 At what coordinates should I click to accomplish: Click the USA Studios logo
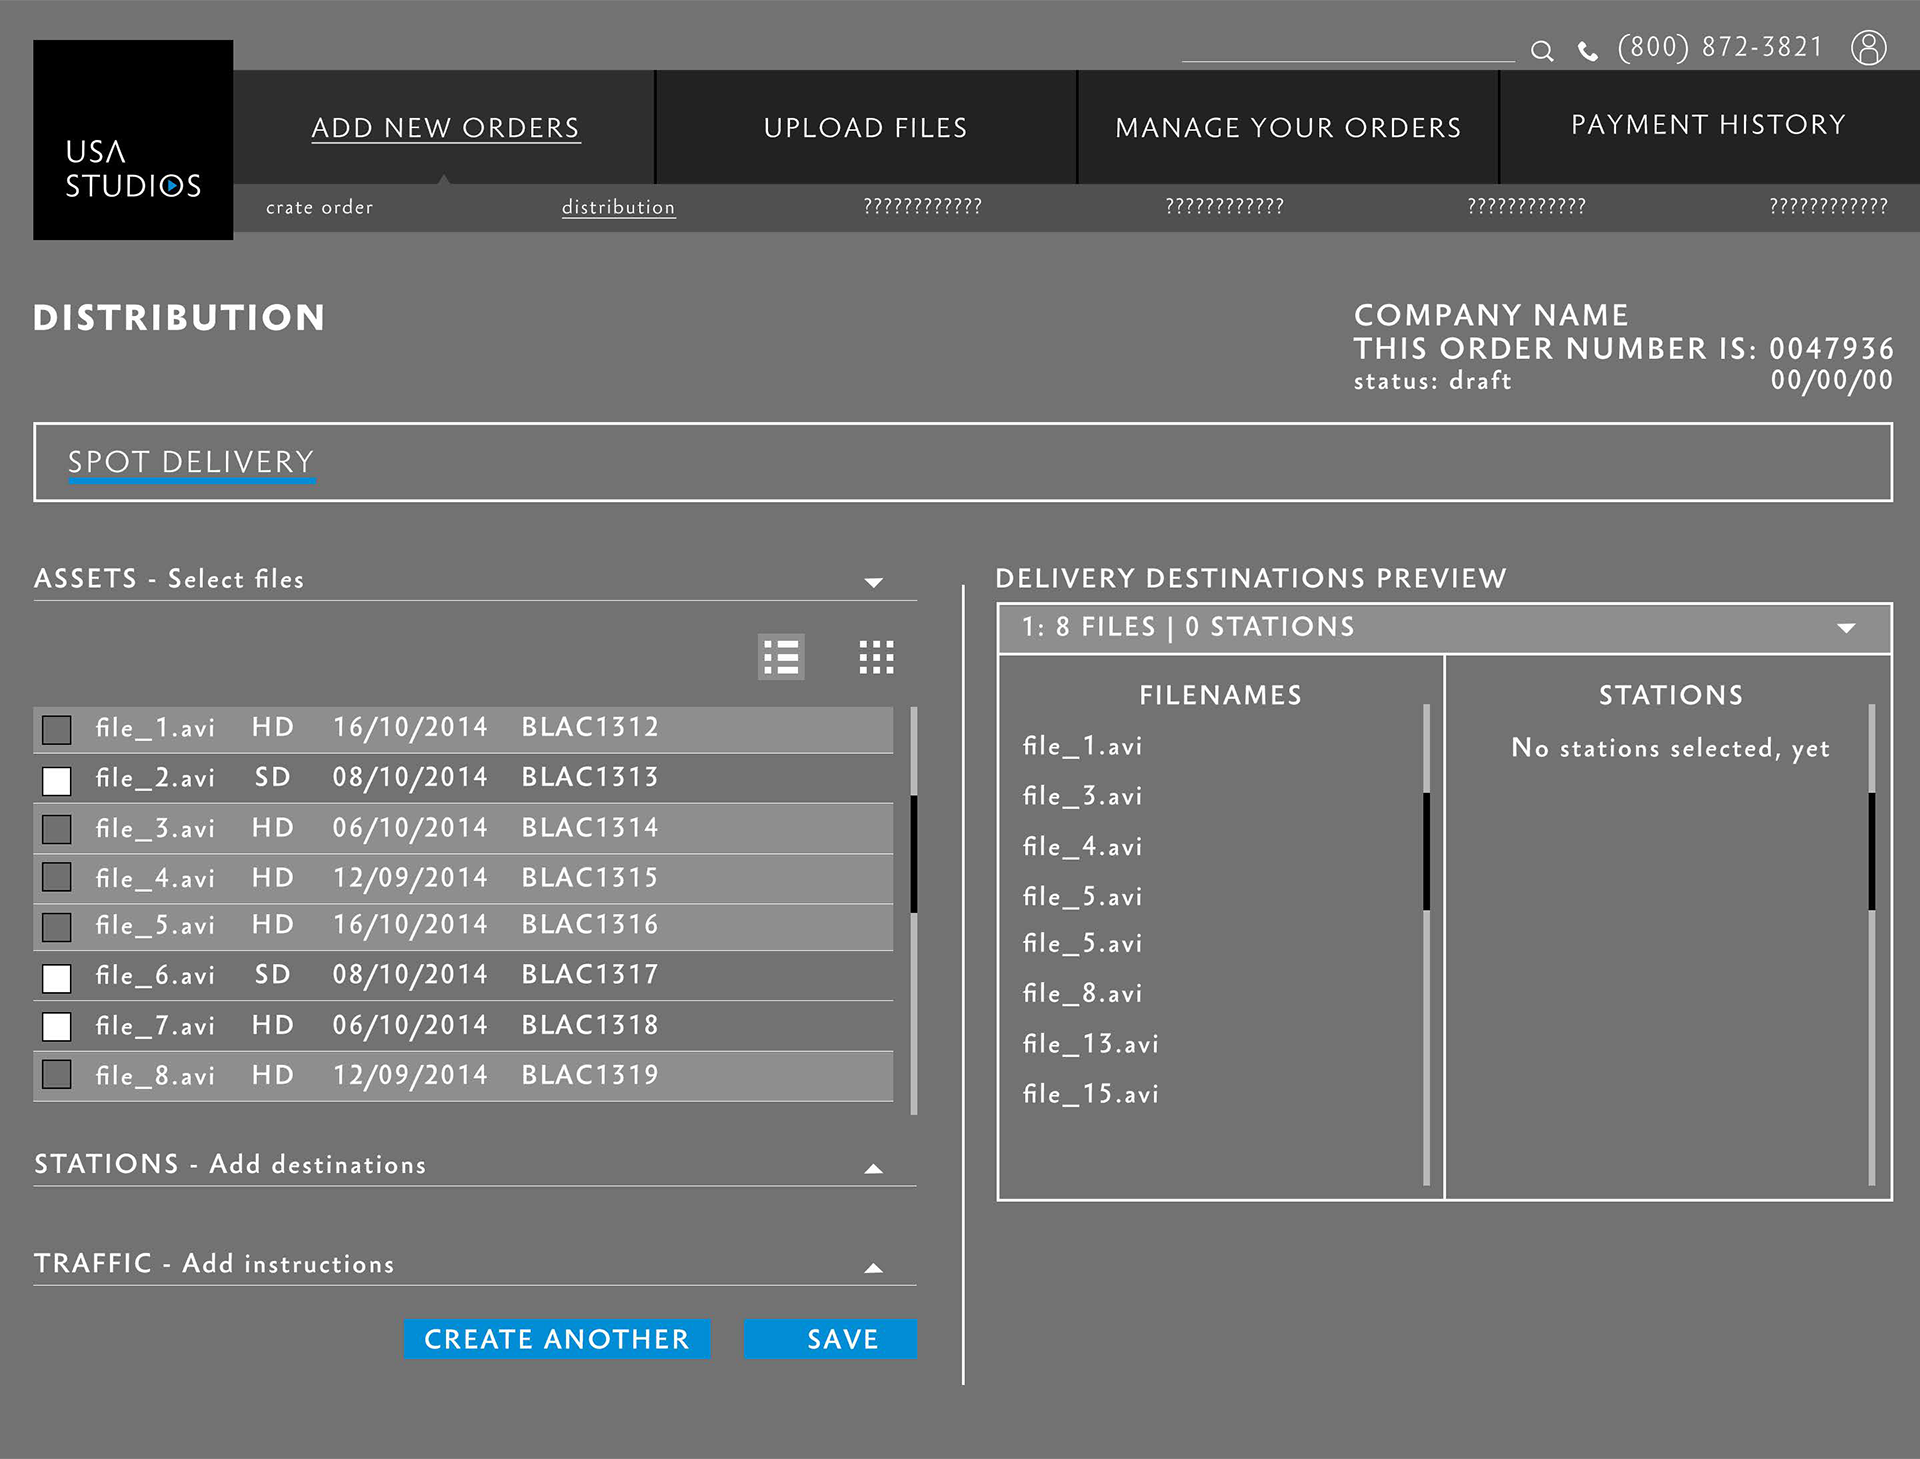click(133, 140)
